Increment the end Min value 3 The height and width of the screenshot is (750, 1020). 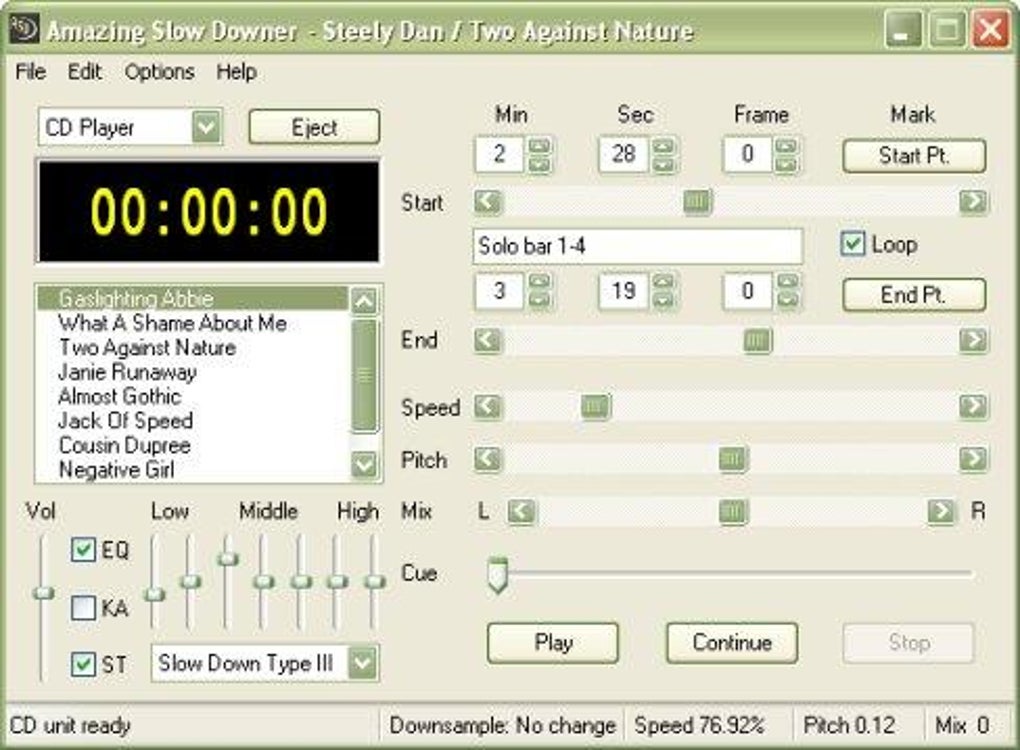point(540,282)
